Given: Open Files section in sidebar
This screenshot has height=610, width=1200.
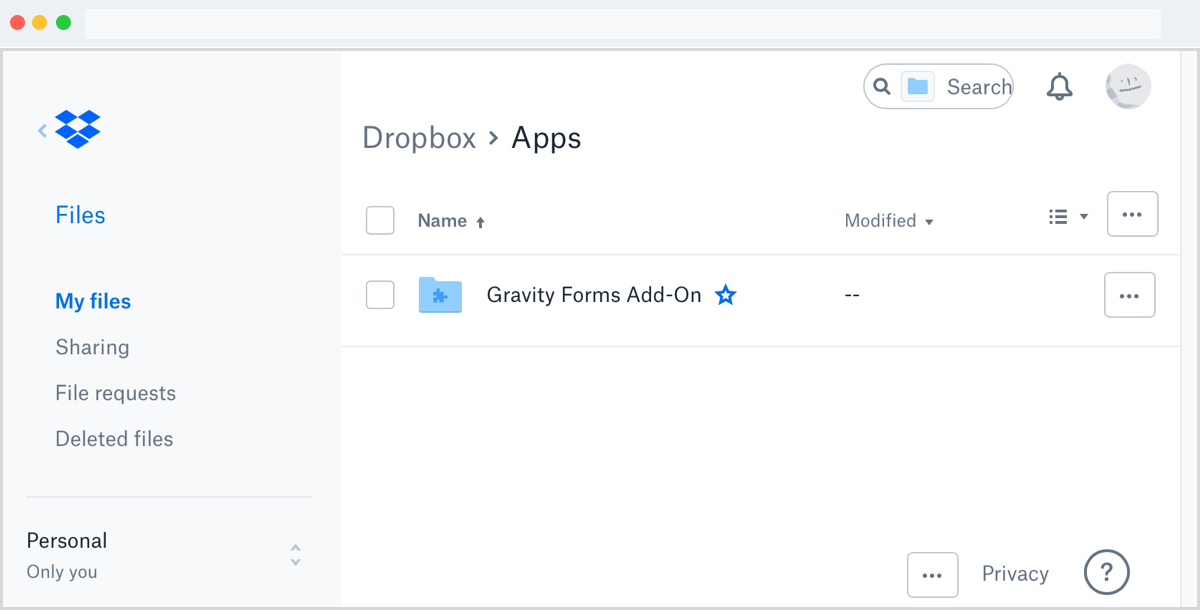Looking at the screenshot, I should (x=80, y=215).
